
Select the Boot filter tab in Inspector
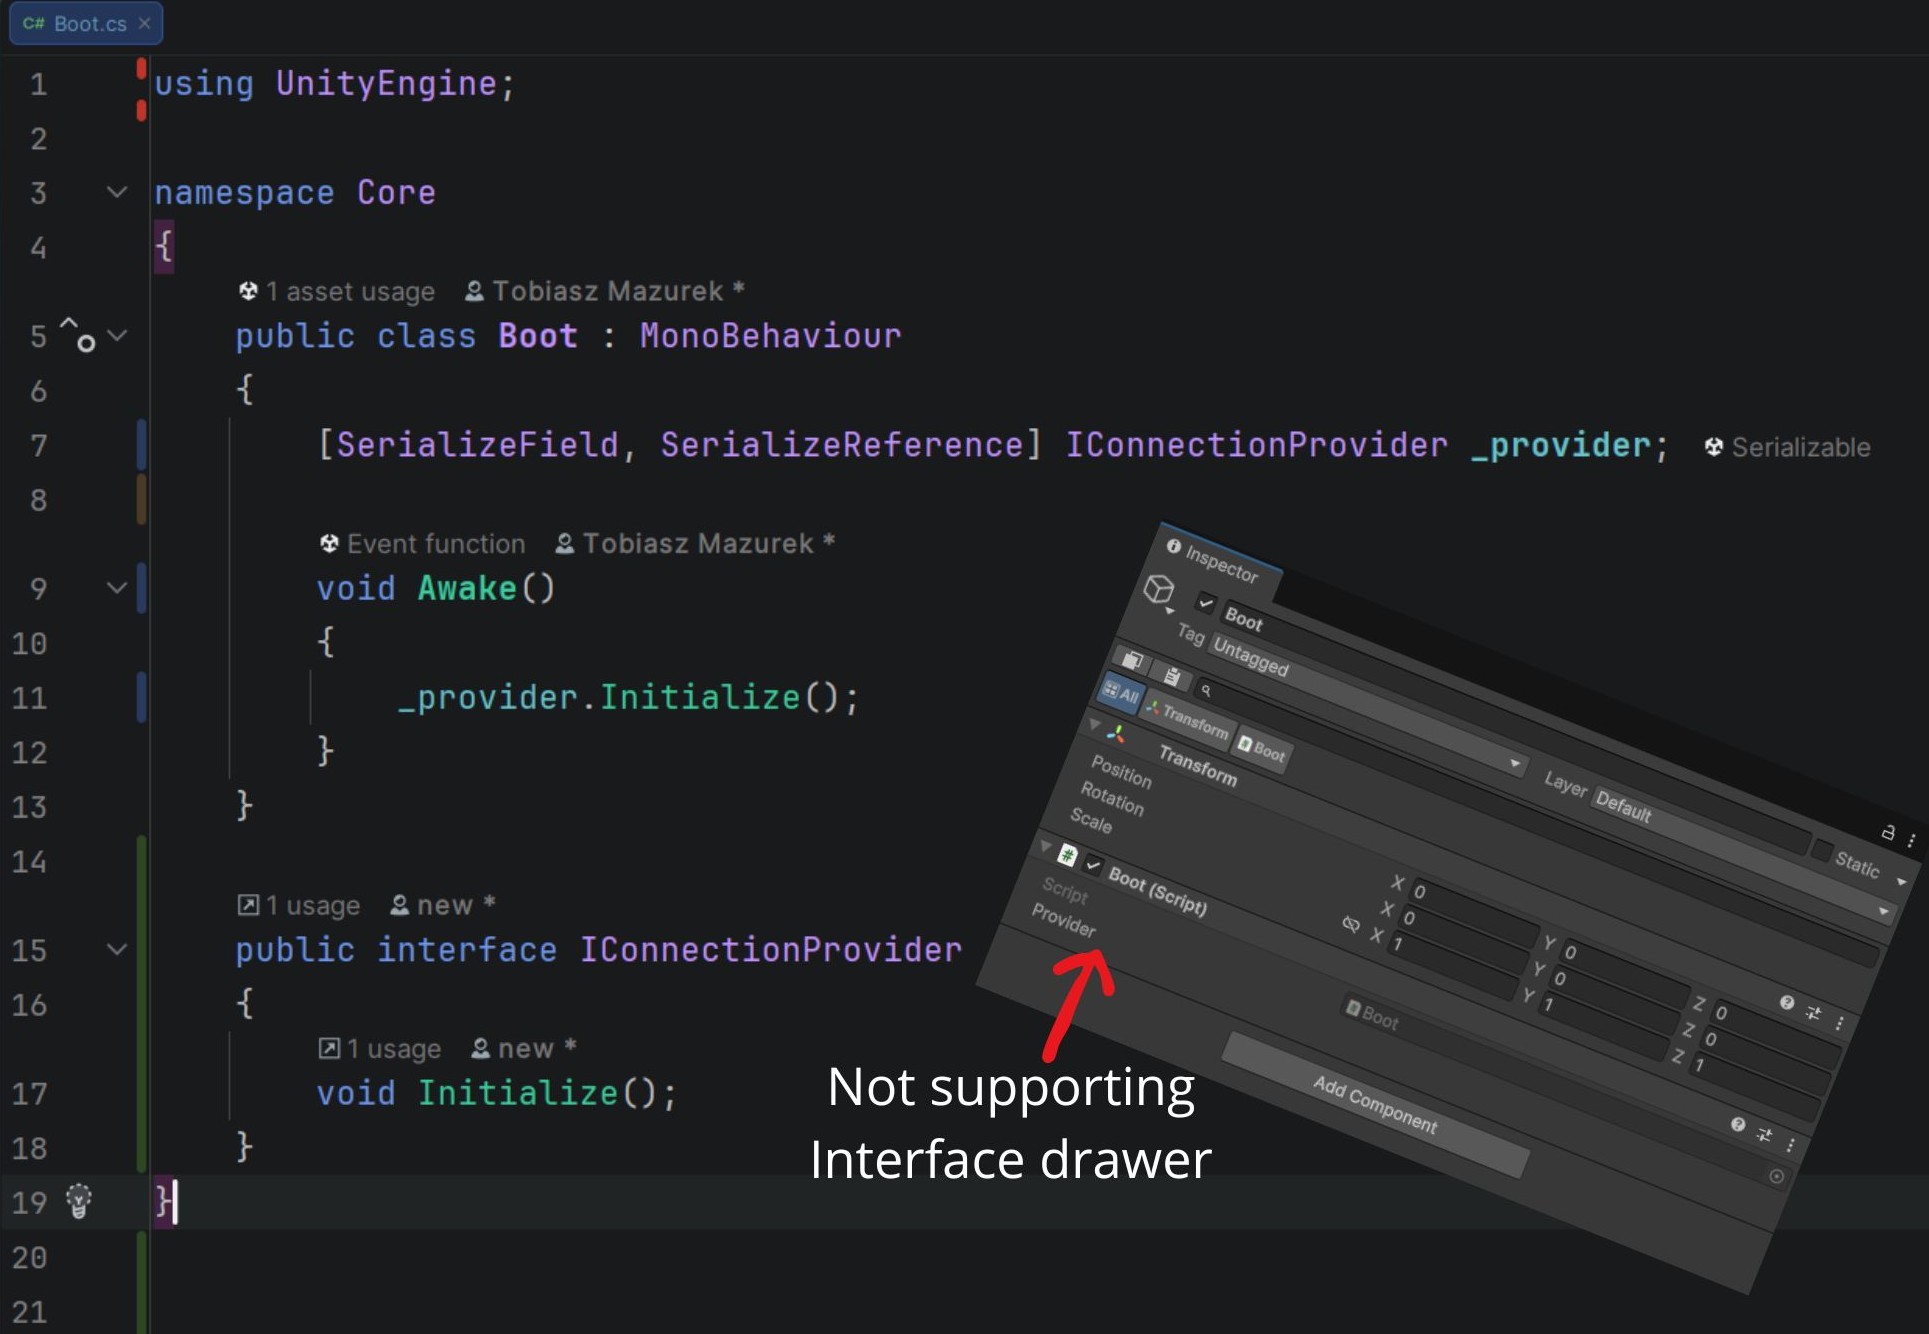(1261, 749)
